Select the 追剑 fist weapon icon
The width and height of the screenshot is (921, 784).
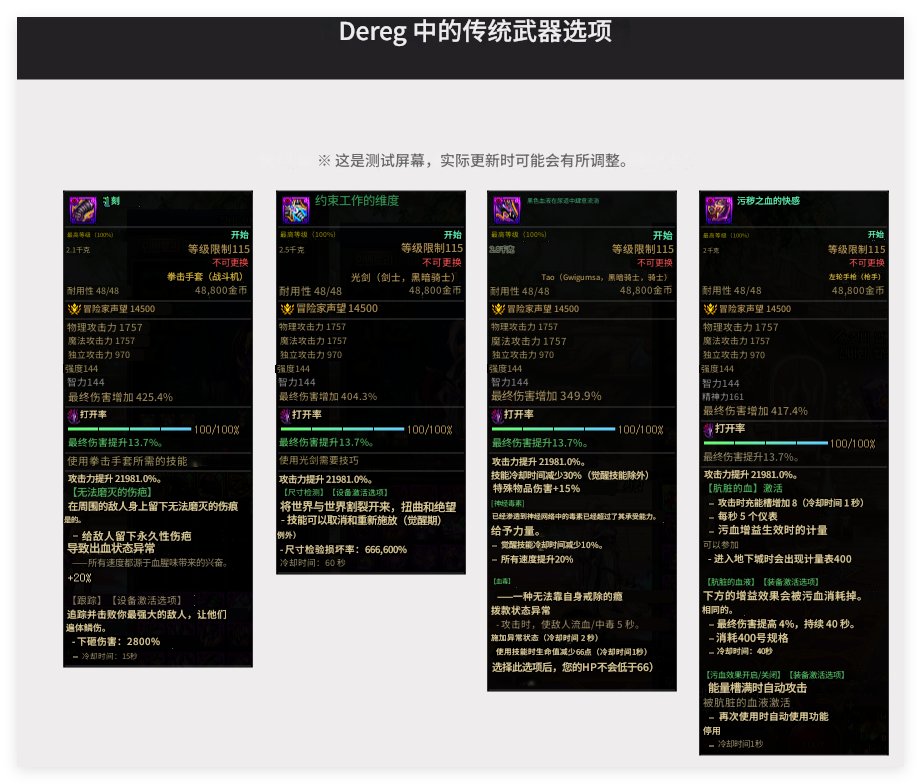[85, 208]
